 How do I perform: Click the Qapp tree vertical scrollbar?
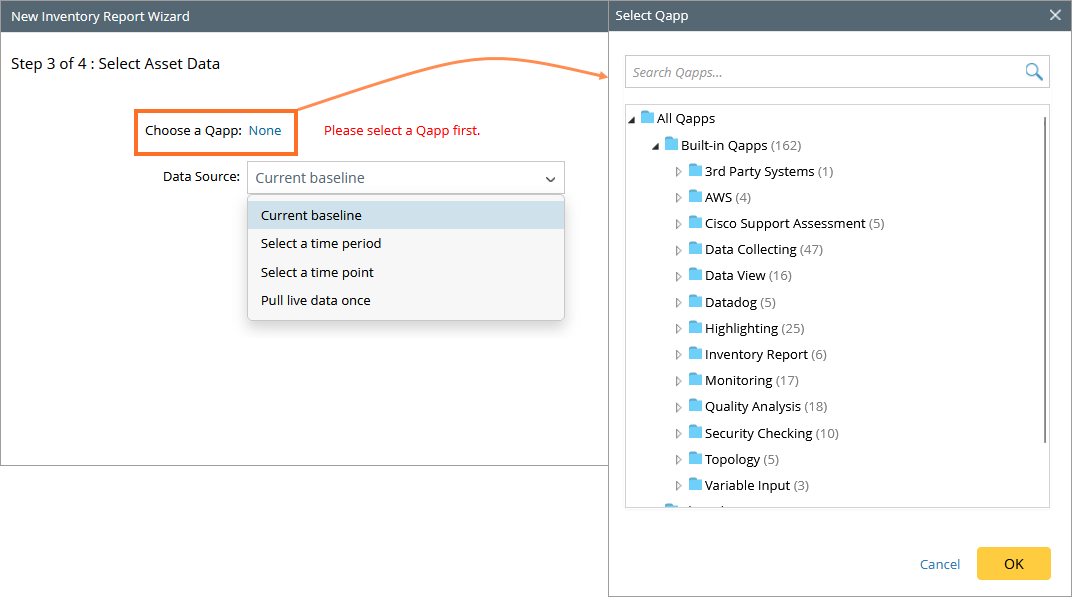click(1045, 280)
